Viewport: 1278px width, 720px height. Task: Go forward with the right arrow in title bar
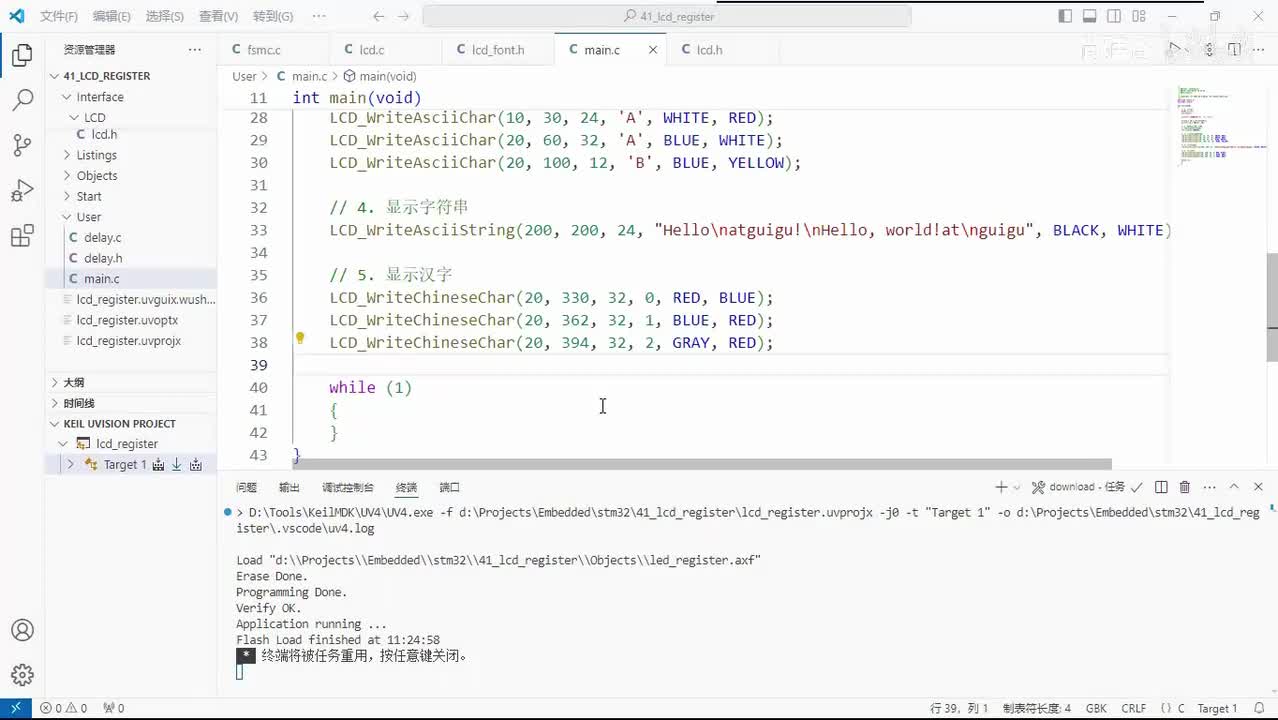(x=405, y=16)
